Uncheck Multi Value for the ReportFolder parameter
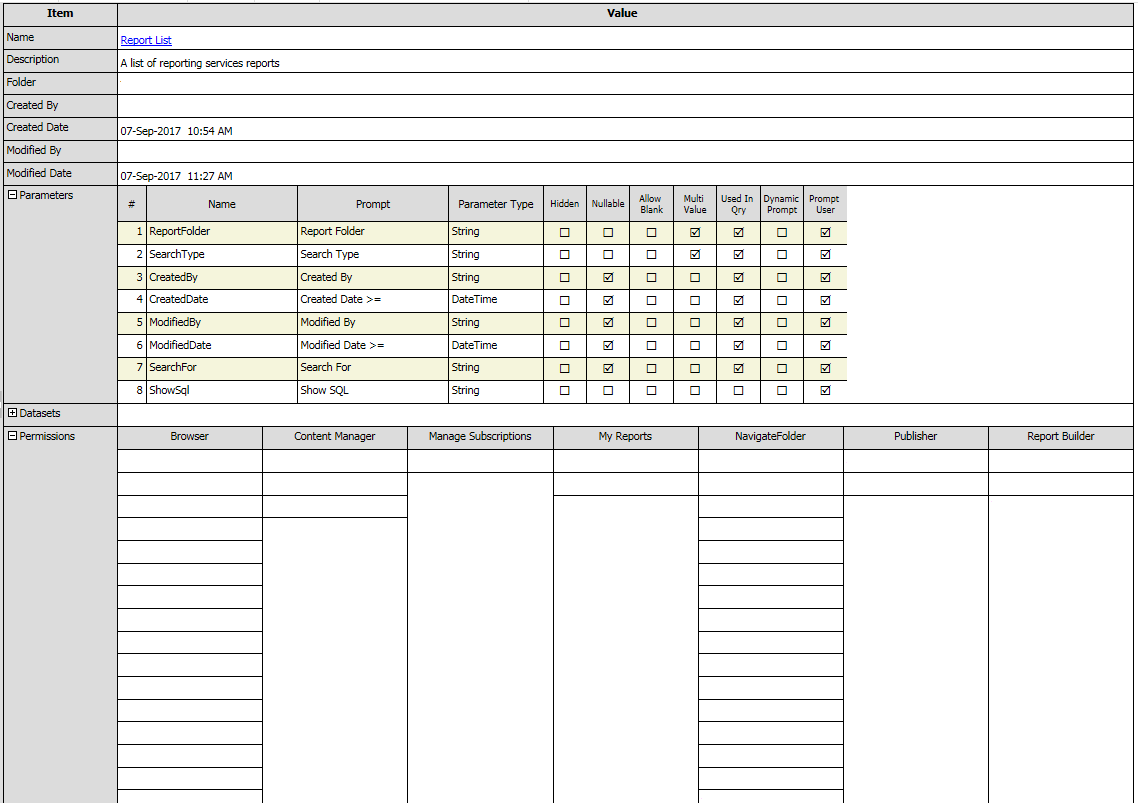The height and width of the screenshot is (803, 1138). (694, 231)
